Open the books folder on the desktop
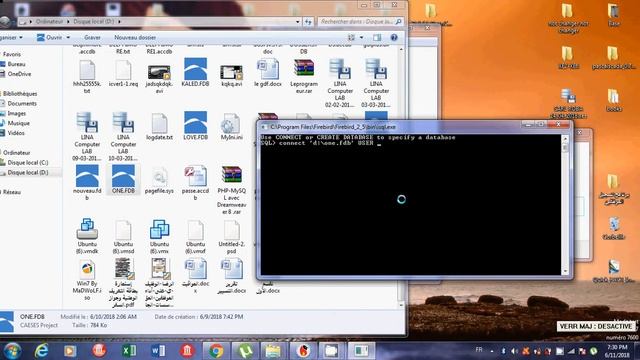 (x=613, y=100)
